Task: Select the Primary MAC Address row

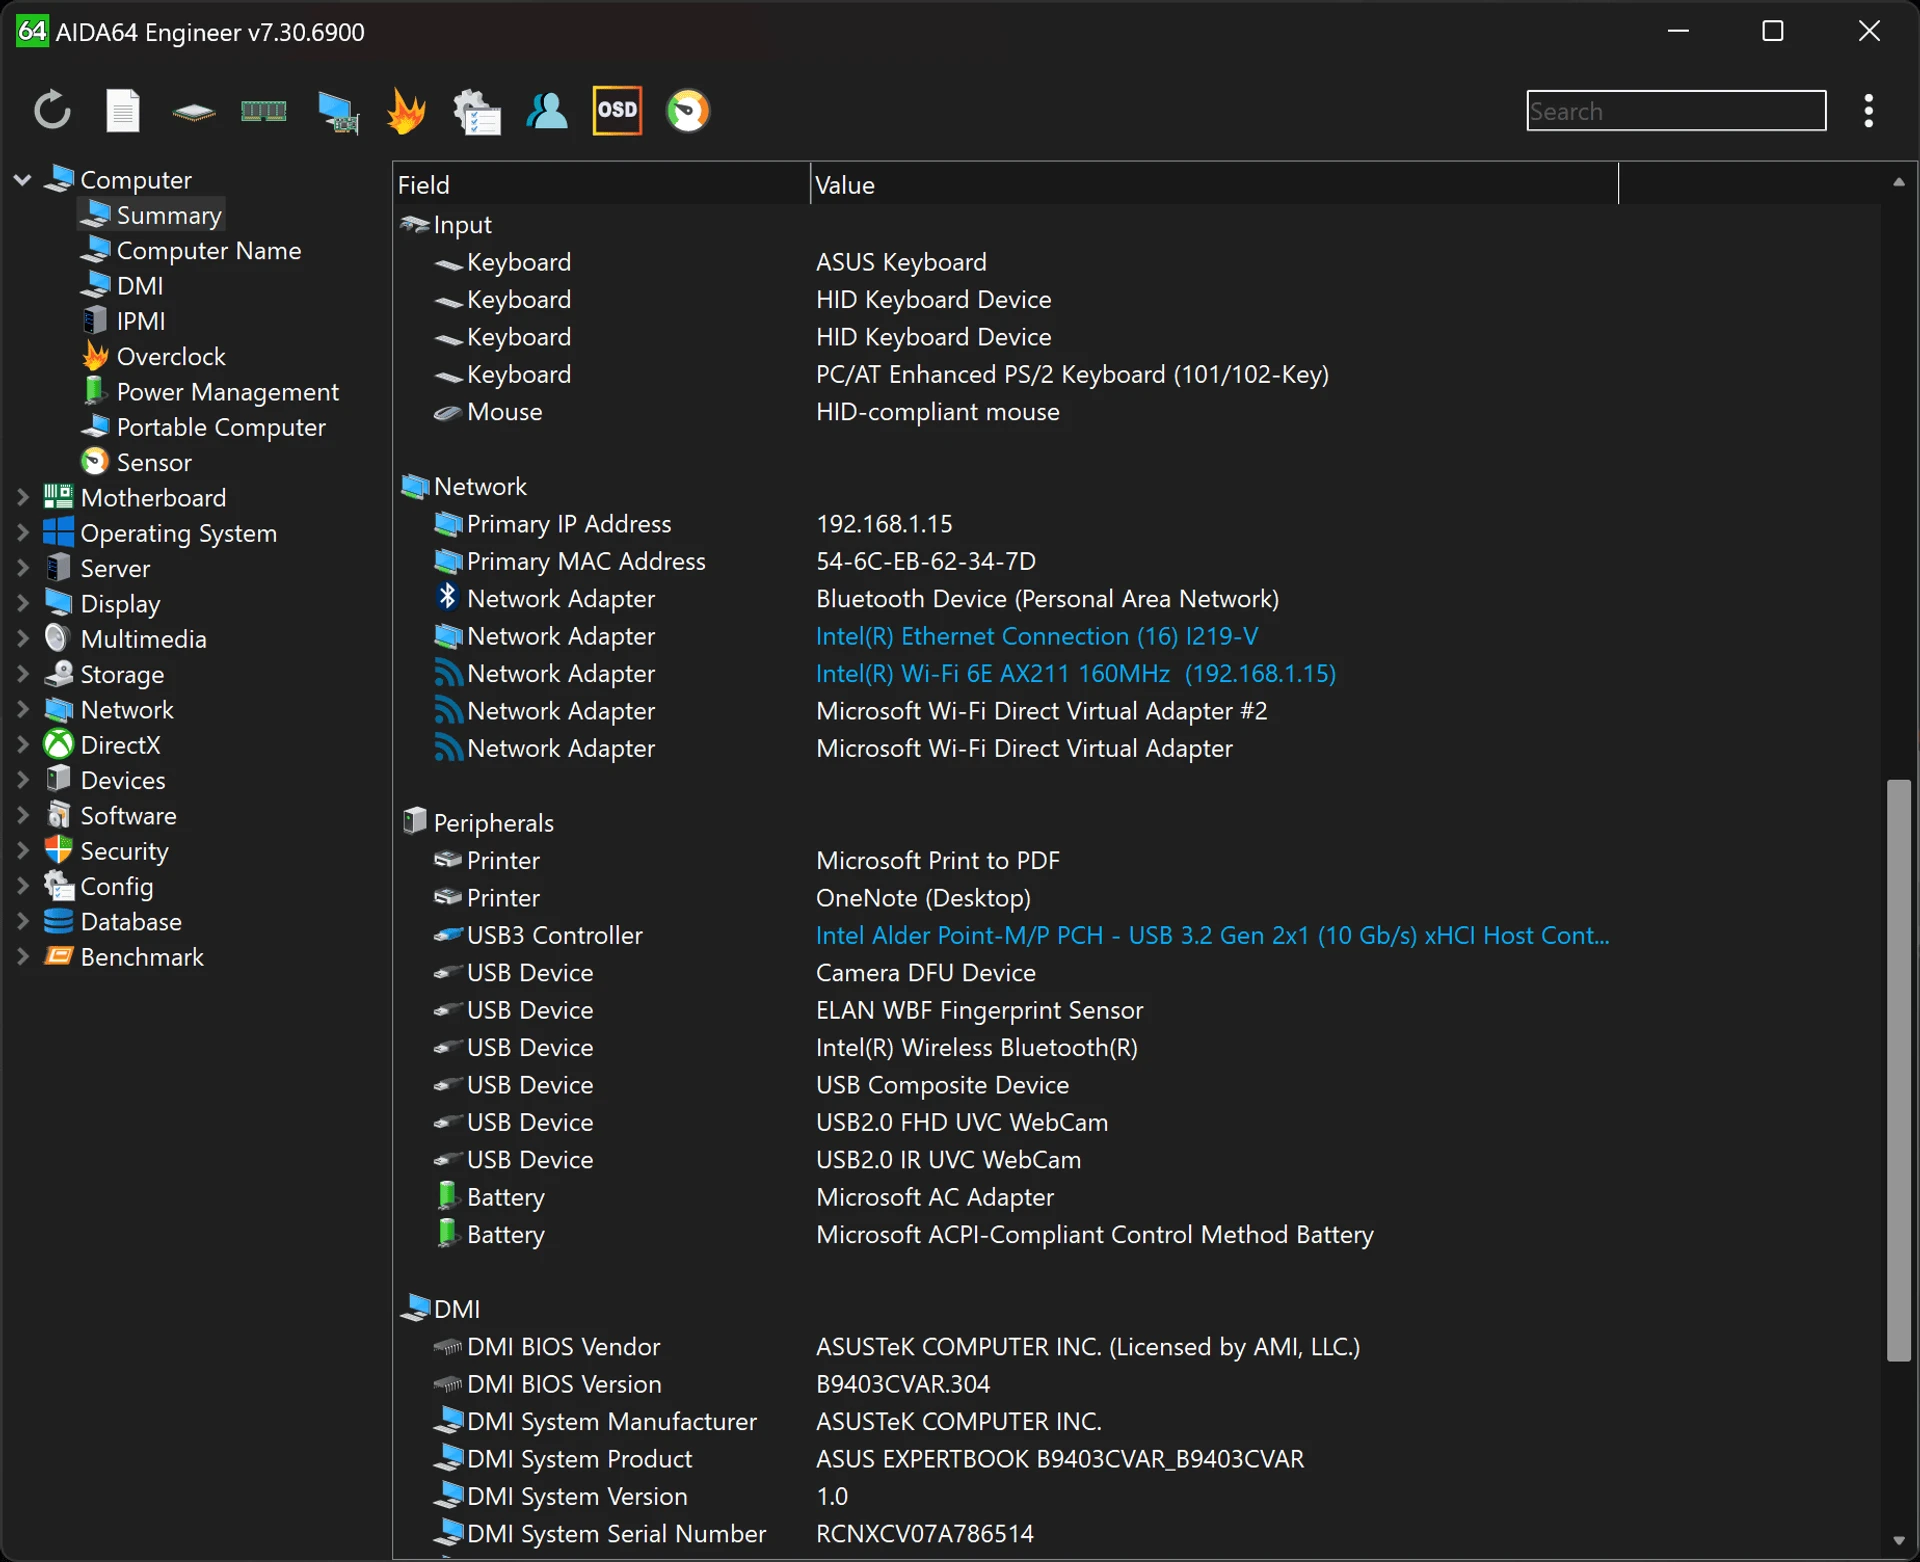Action: click(x=1136, y=561)
